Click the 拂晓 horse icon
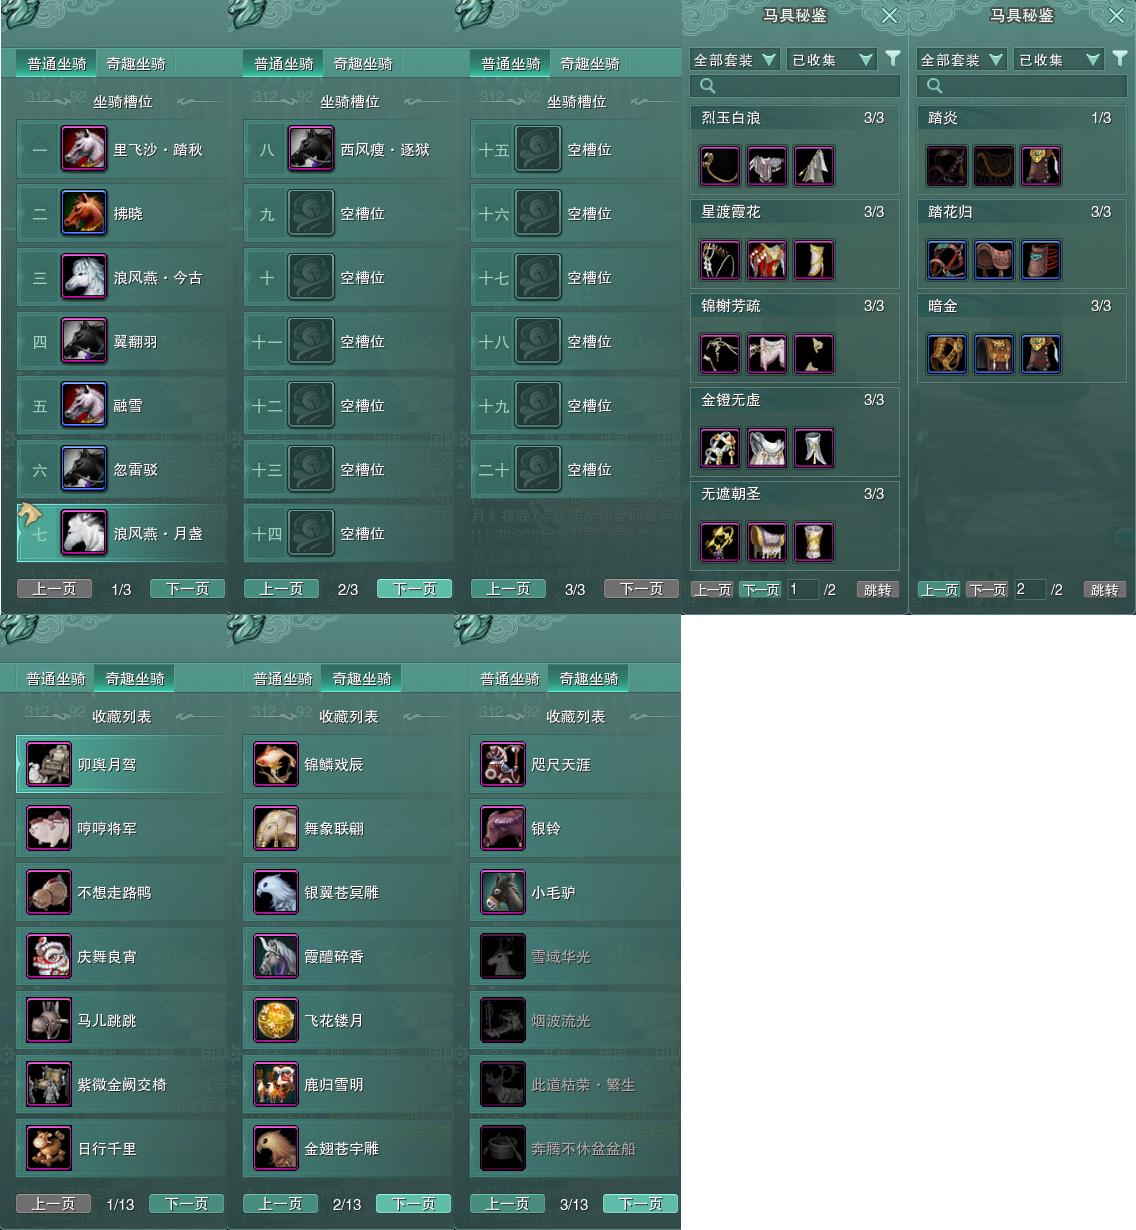This screenshot has height=1230, width=1136. (x=84, y=213)
